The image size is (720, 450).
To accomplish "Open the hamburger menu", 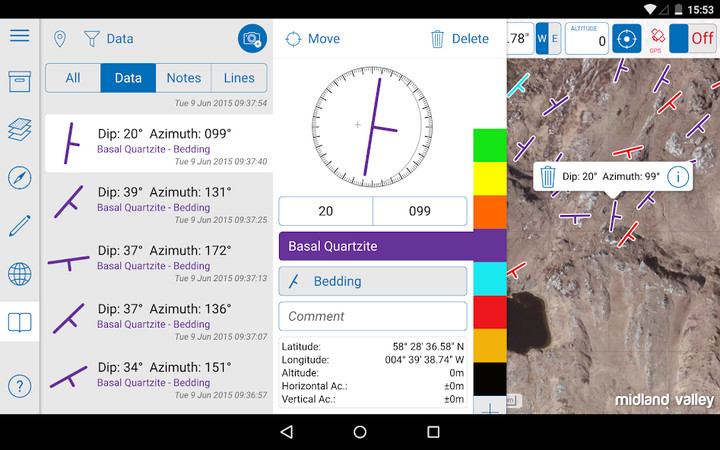I will 19,36.
